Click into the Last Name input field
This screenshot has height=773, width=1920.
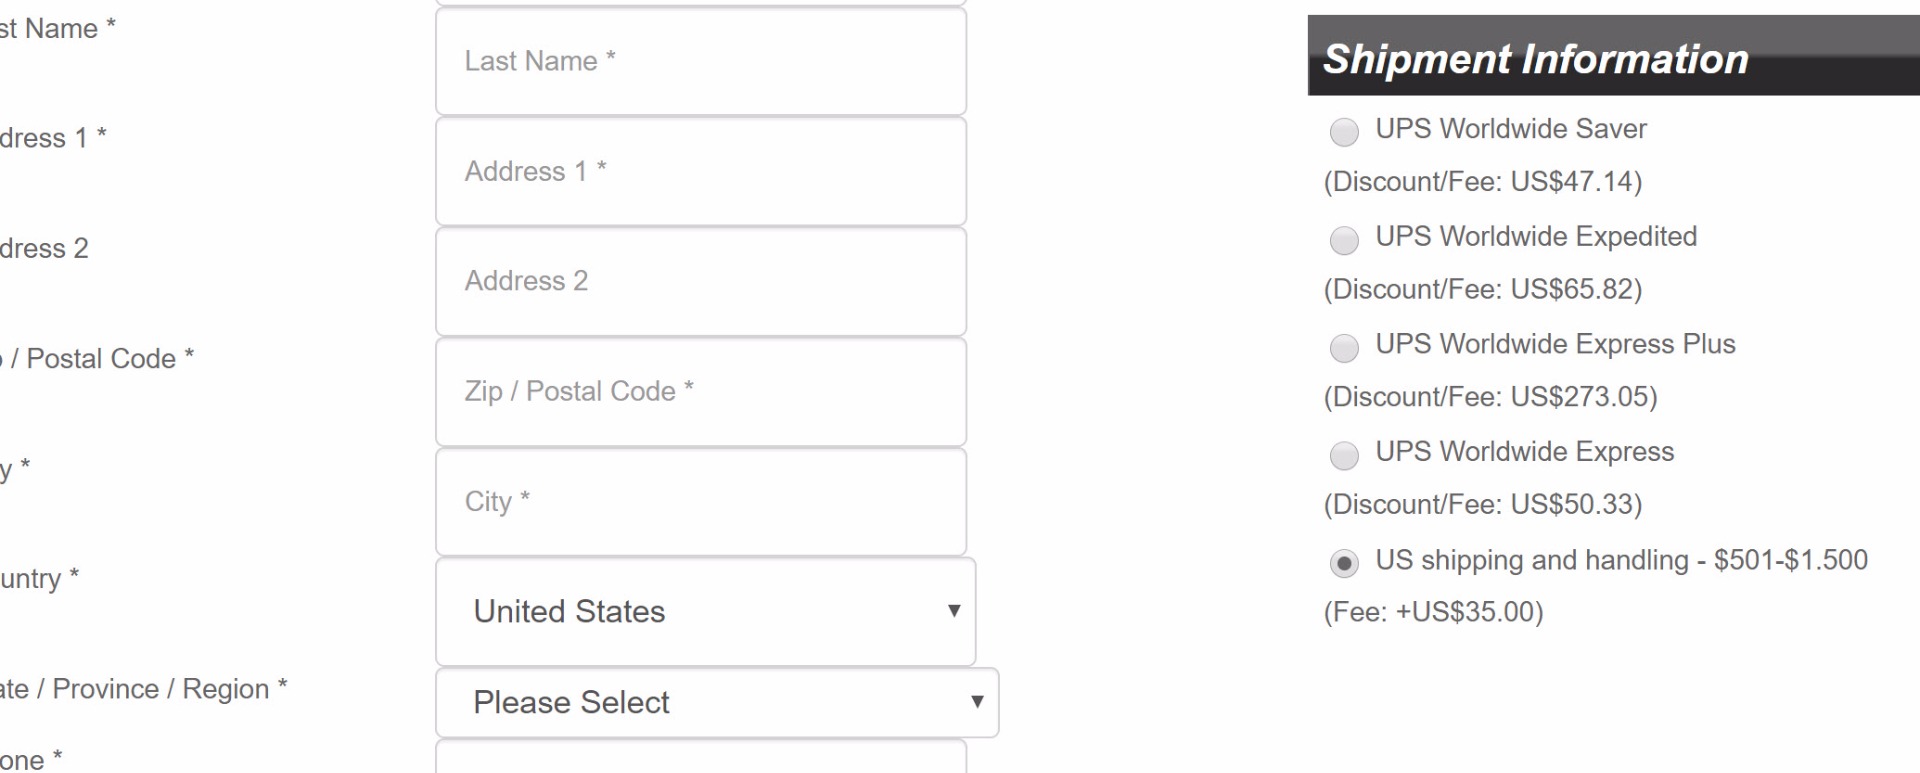point(700,61)
